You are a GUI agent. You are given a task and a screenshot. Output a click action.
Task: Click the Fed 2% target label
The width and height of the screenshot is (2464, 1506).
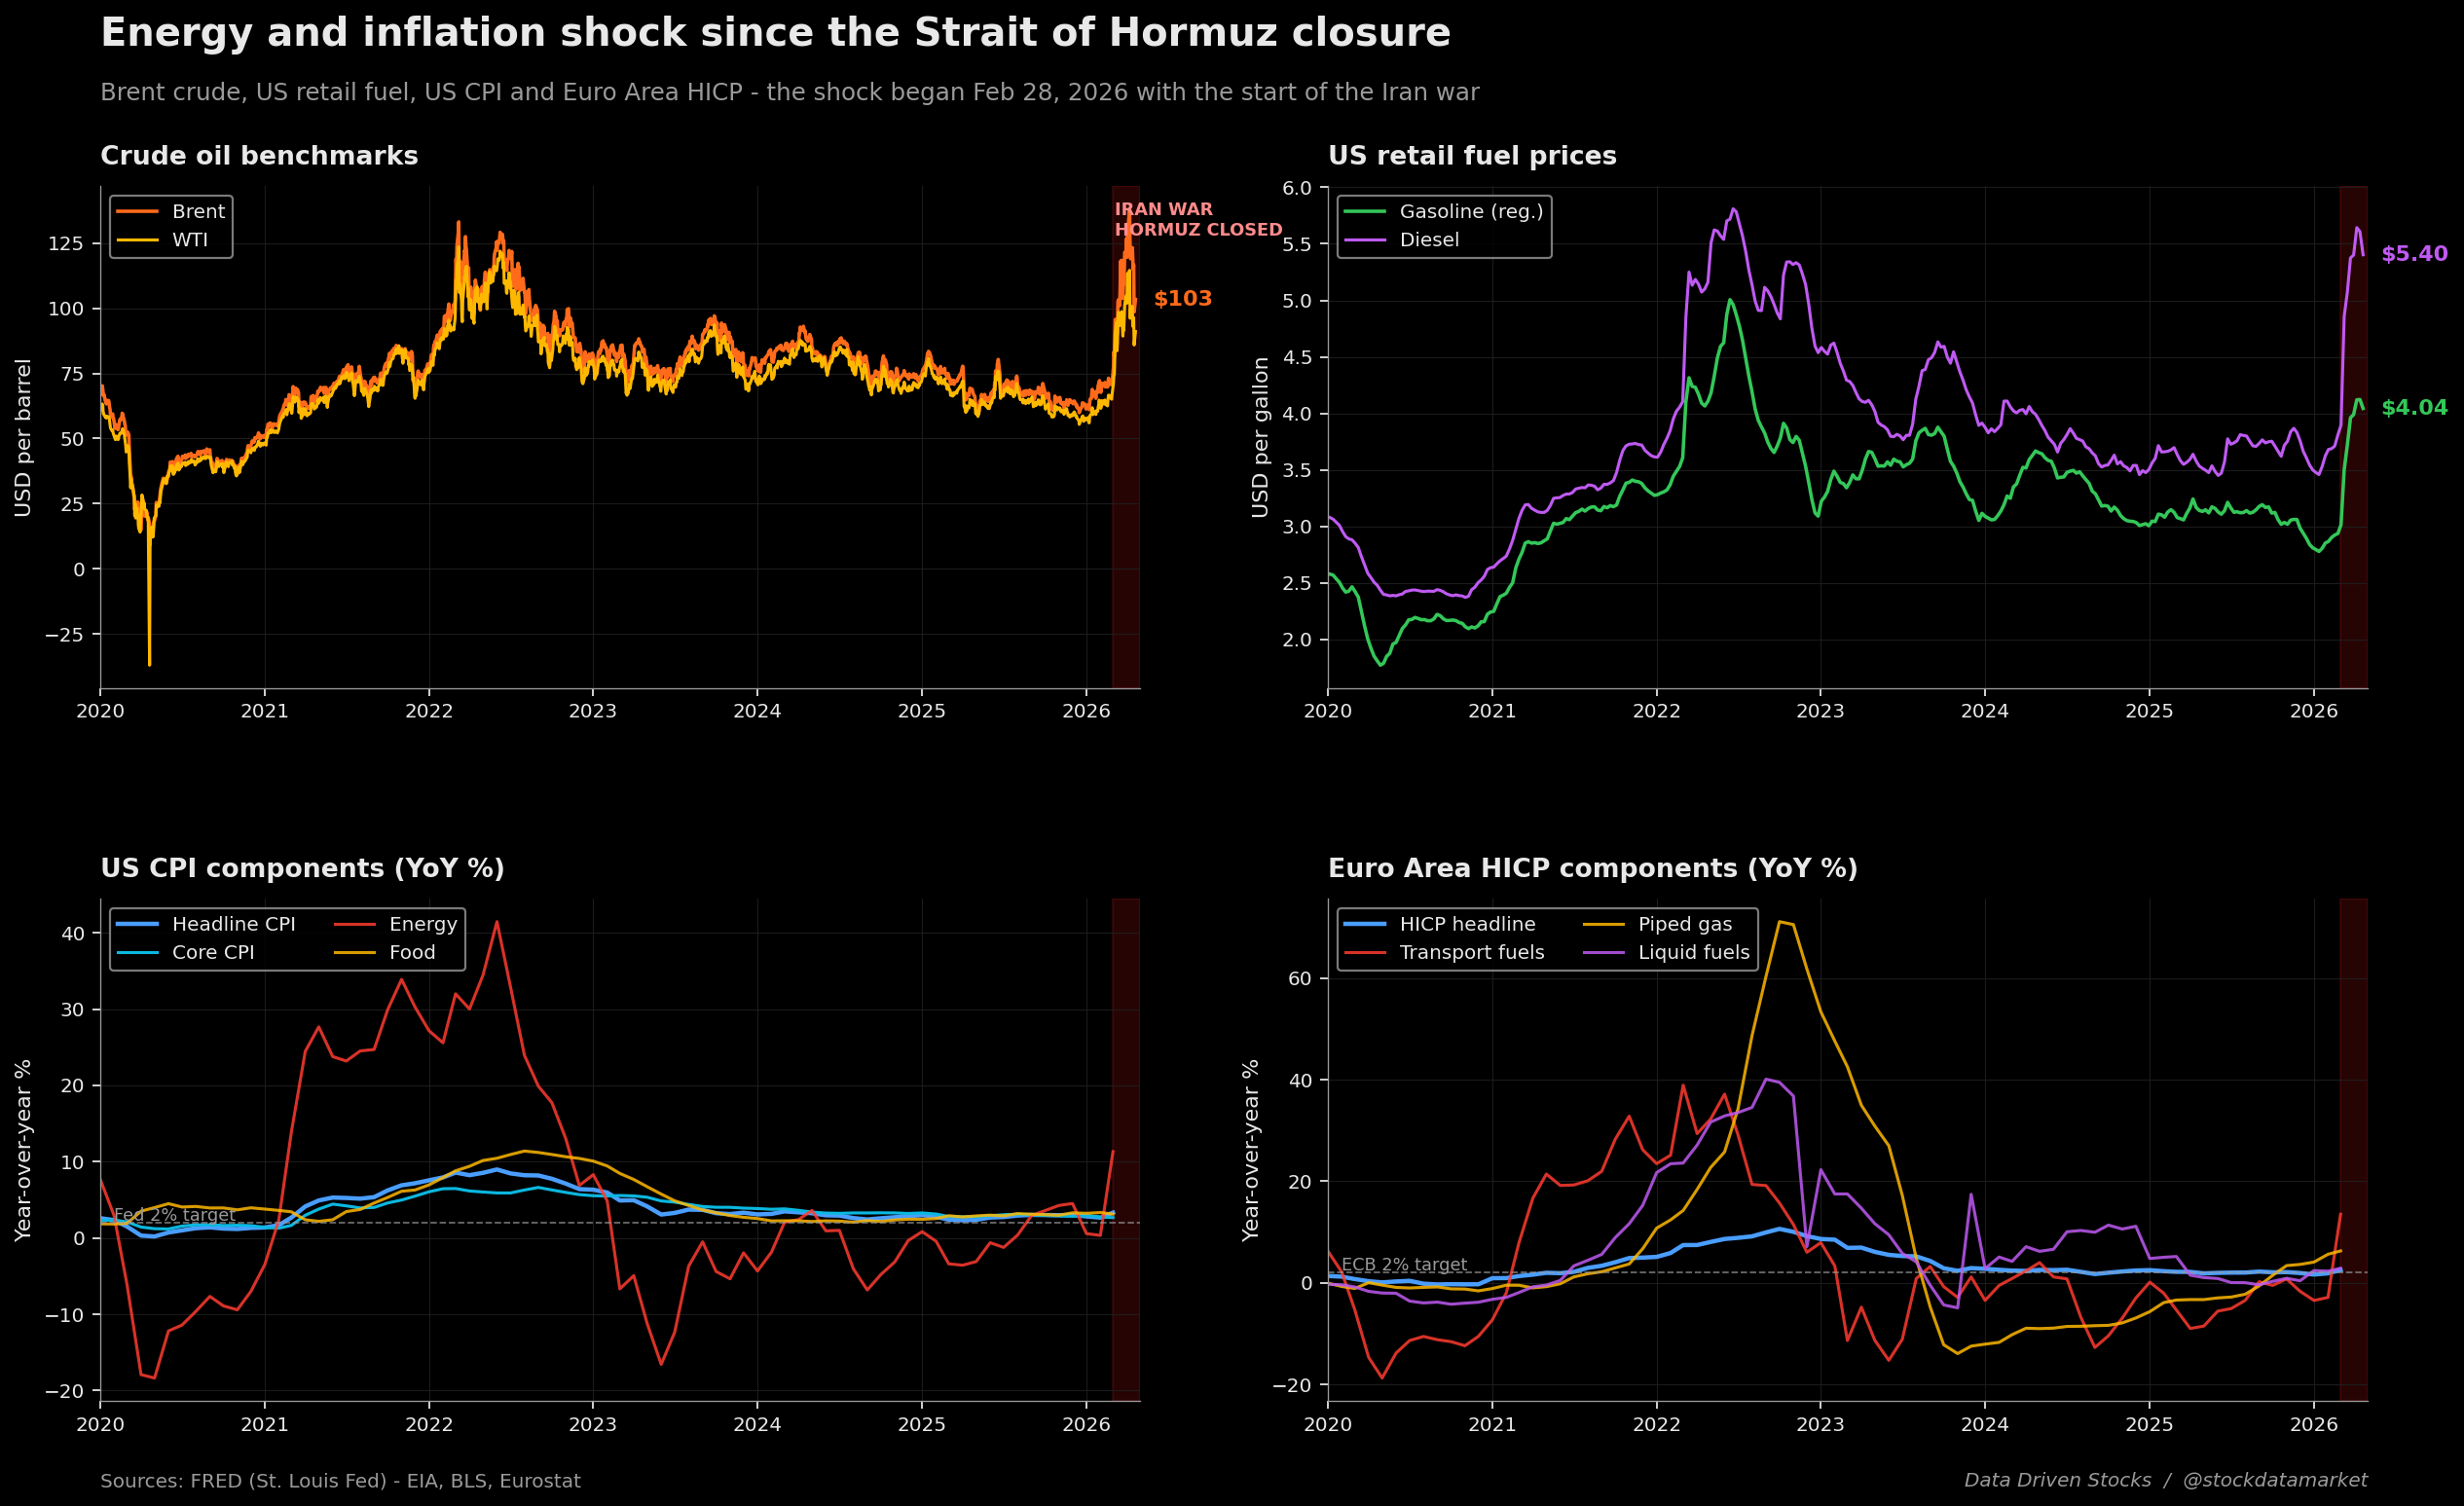[174, 1215]
